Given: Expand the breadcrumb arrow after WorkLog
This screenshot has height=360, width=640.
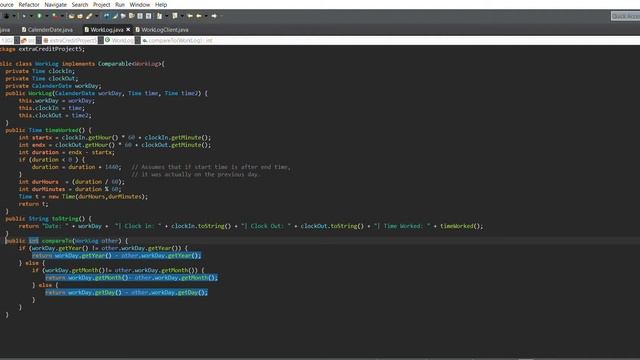Looking at the screenshot, I should 138,40.
